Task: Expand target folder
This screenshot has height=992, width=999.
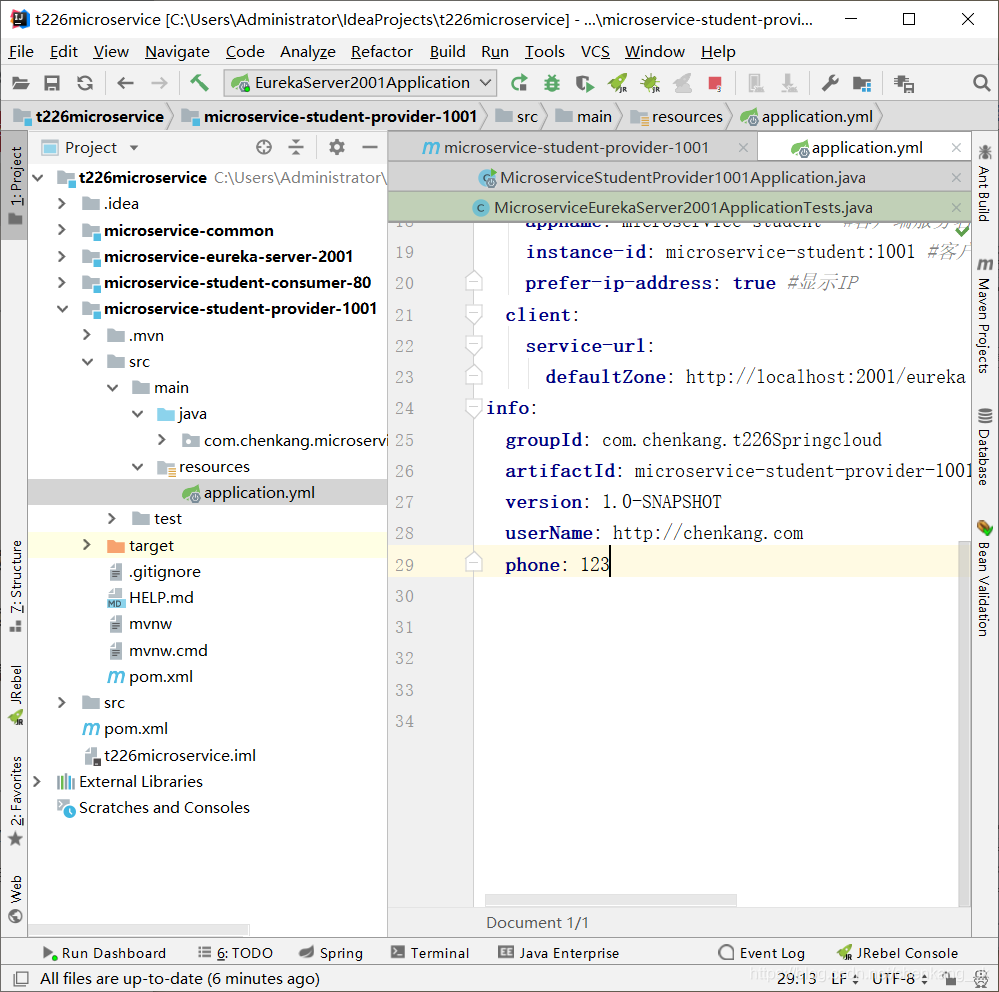Action: click(x=87, y=545)
